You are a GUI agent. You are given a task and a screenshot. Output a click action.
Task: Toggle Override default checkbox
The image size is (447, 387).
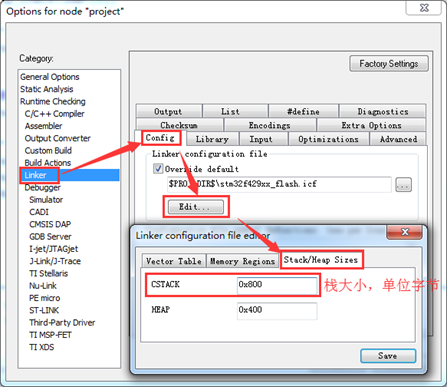pos(158,169)
